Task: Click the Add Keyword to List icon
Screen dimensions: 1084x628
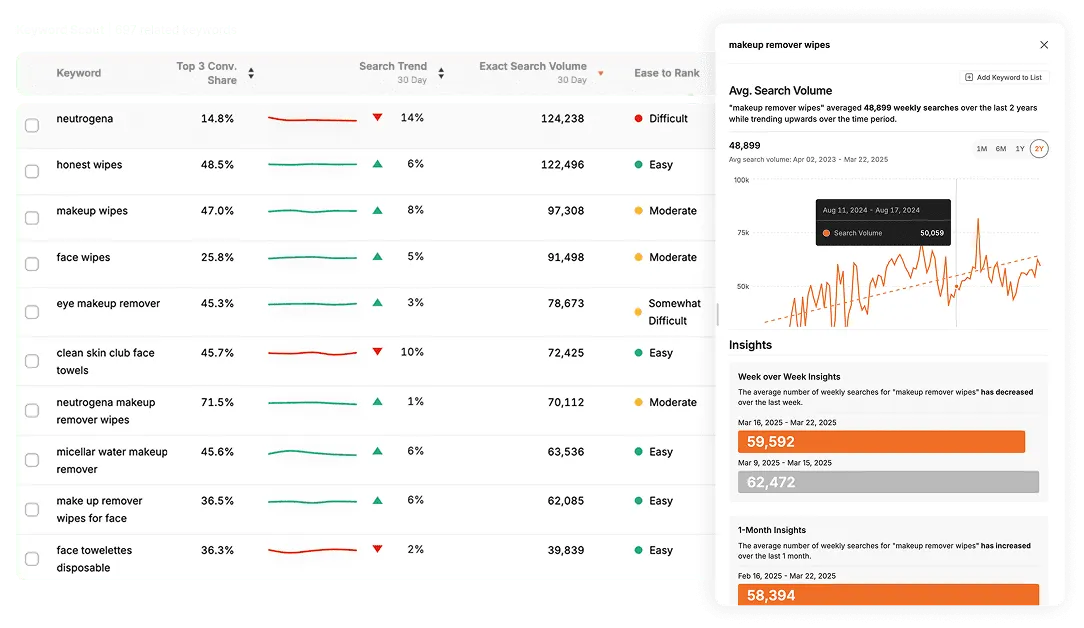Action: (x=969, y=77)
